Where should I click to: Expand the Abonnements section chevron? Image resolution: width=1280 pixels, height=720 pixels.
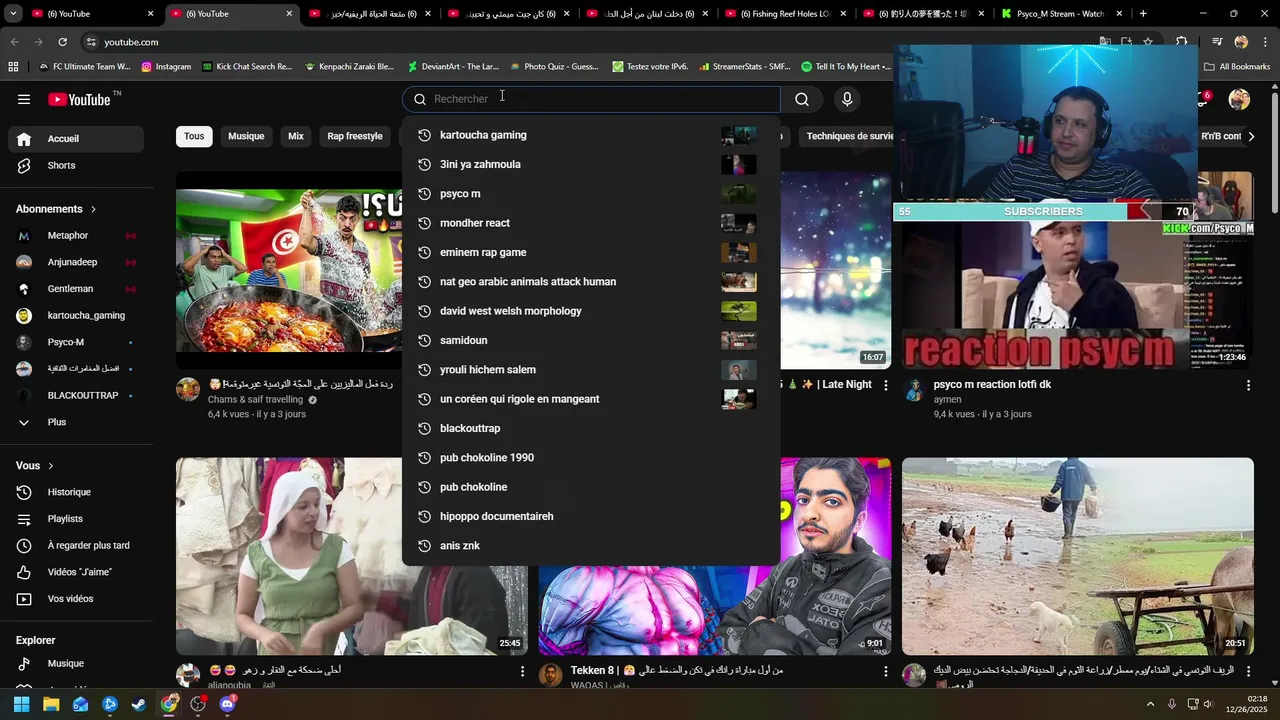pyautogui.click(x=93, y=209)
